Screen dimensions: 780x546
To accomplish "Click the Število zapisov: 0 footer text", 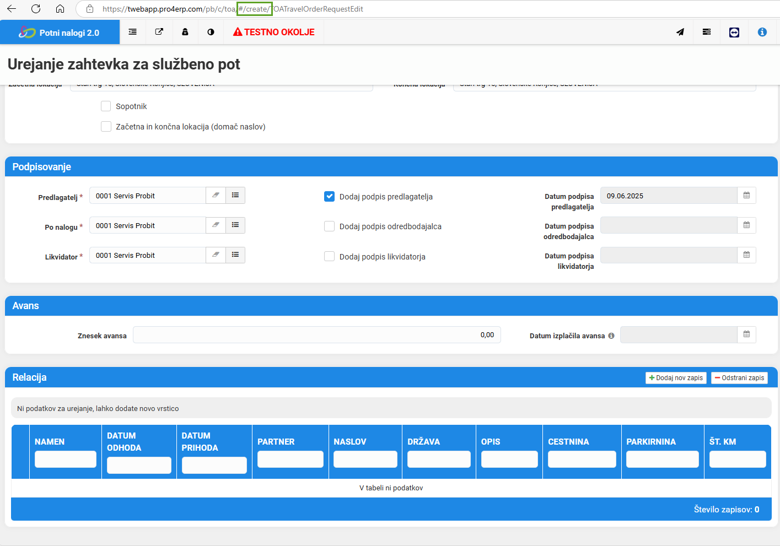I will click(x=726, y=509).
